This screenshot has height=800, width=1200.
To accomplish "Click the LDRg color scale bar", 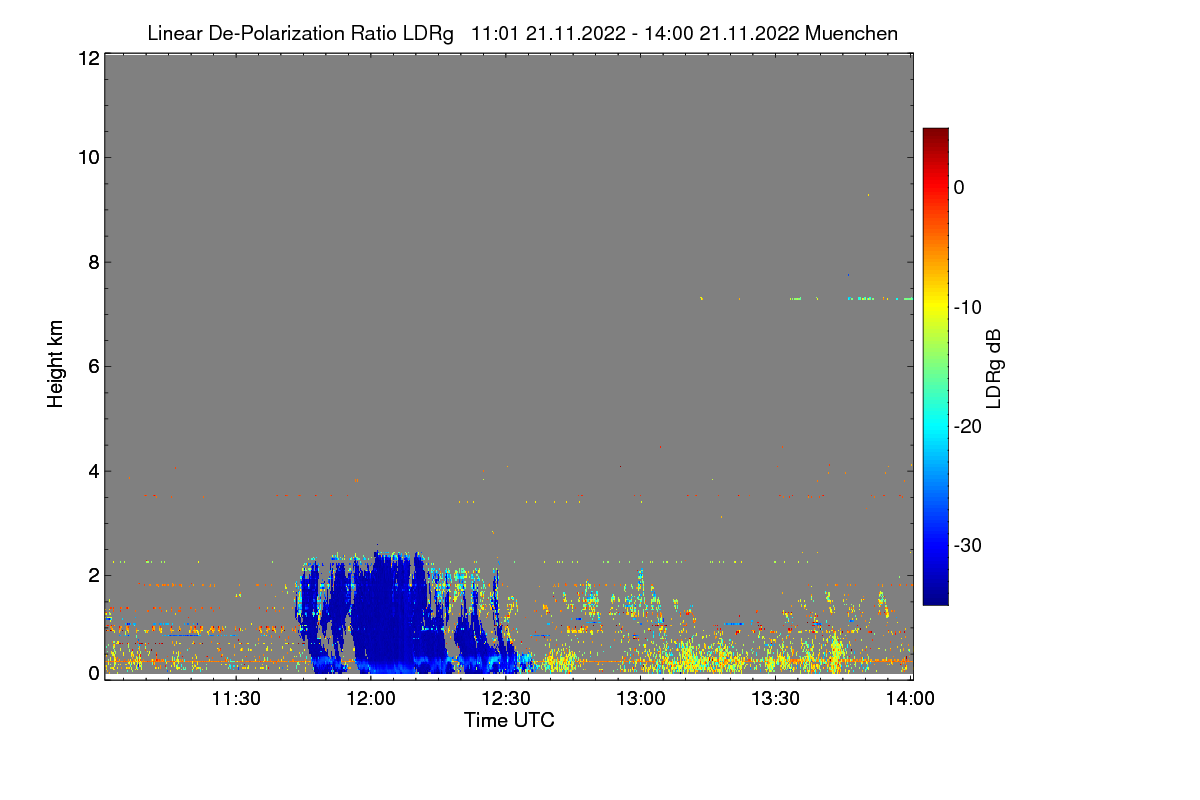I will (x=935, y=366).
